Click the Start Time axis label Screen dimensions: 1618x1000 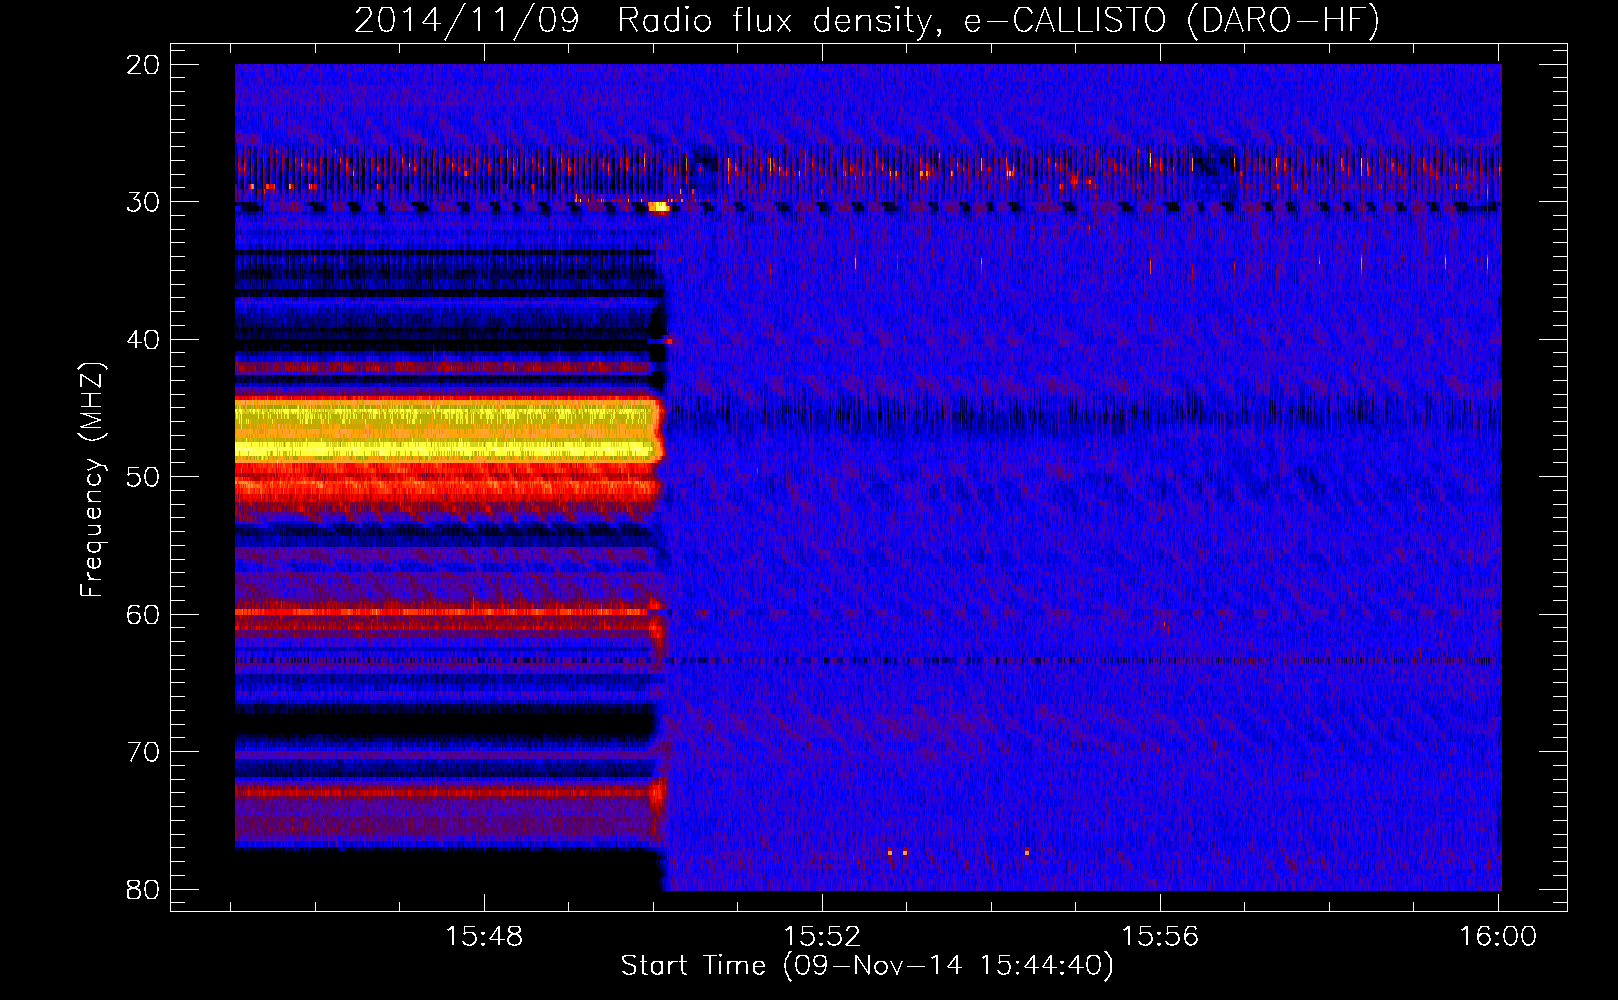(x=867, y=966)
